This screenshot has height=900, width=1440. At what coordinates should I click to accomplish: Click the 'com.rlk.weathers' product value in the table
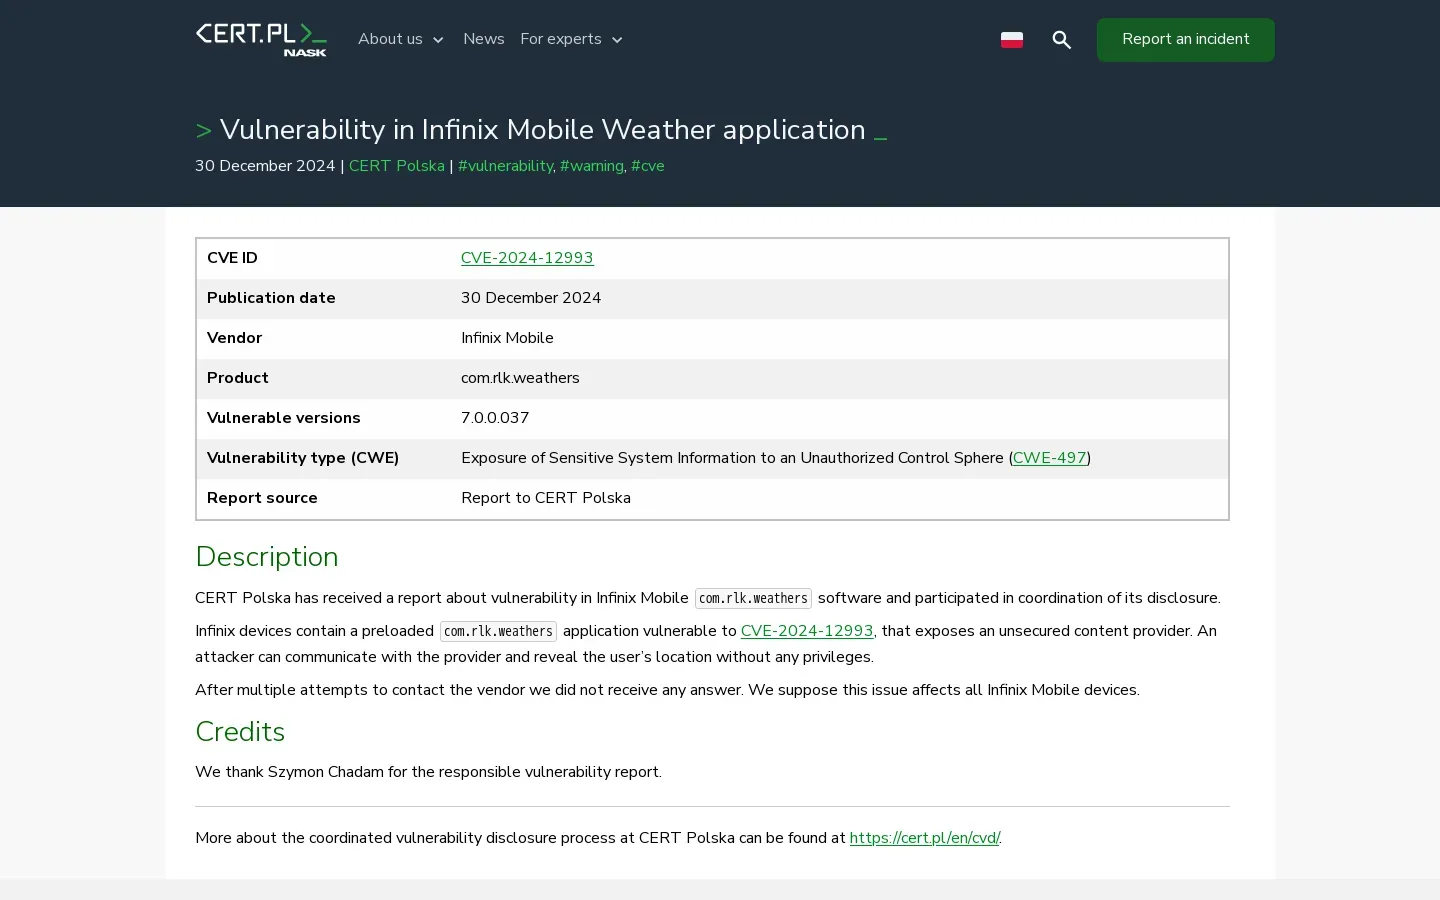click(520, 378)
